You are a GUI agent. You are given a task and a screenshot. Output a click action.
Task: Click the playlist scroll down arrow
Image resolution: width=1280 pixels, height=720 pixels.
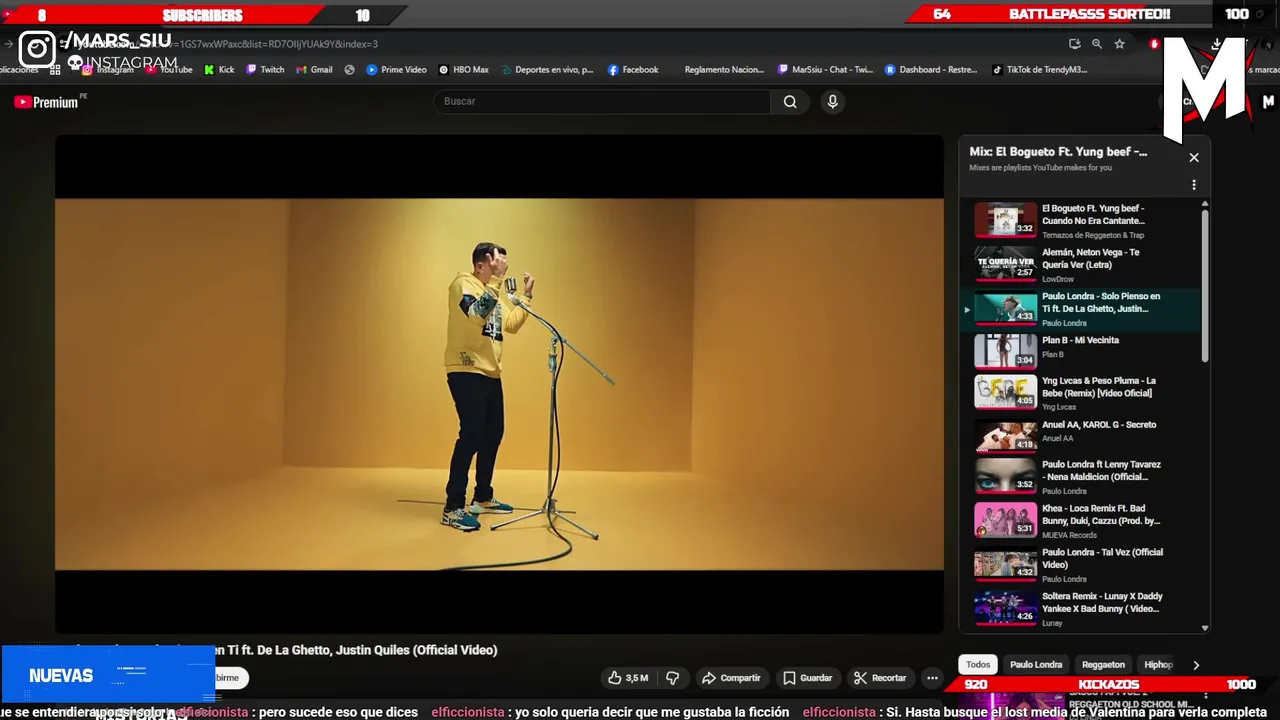click(x=1204, y=628)
